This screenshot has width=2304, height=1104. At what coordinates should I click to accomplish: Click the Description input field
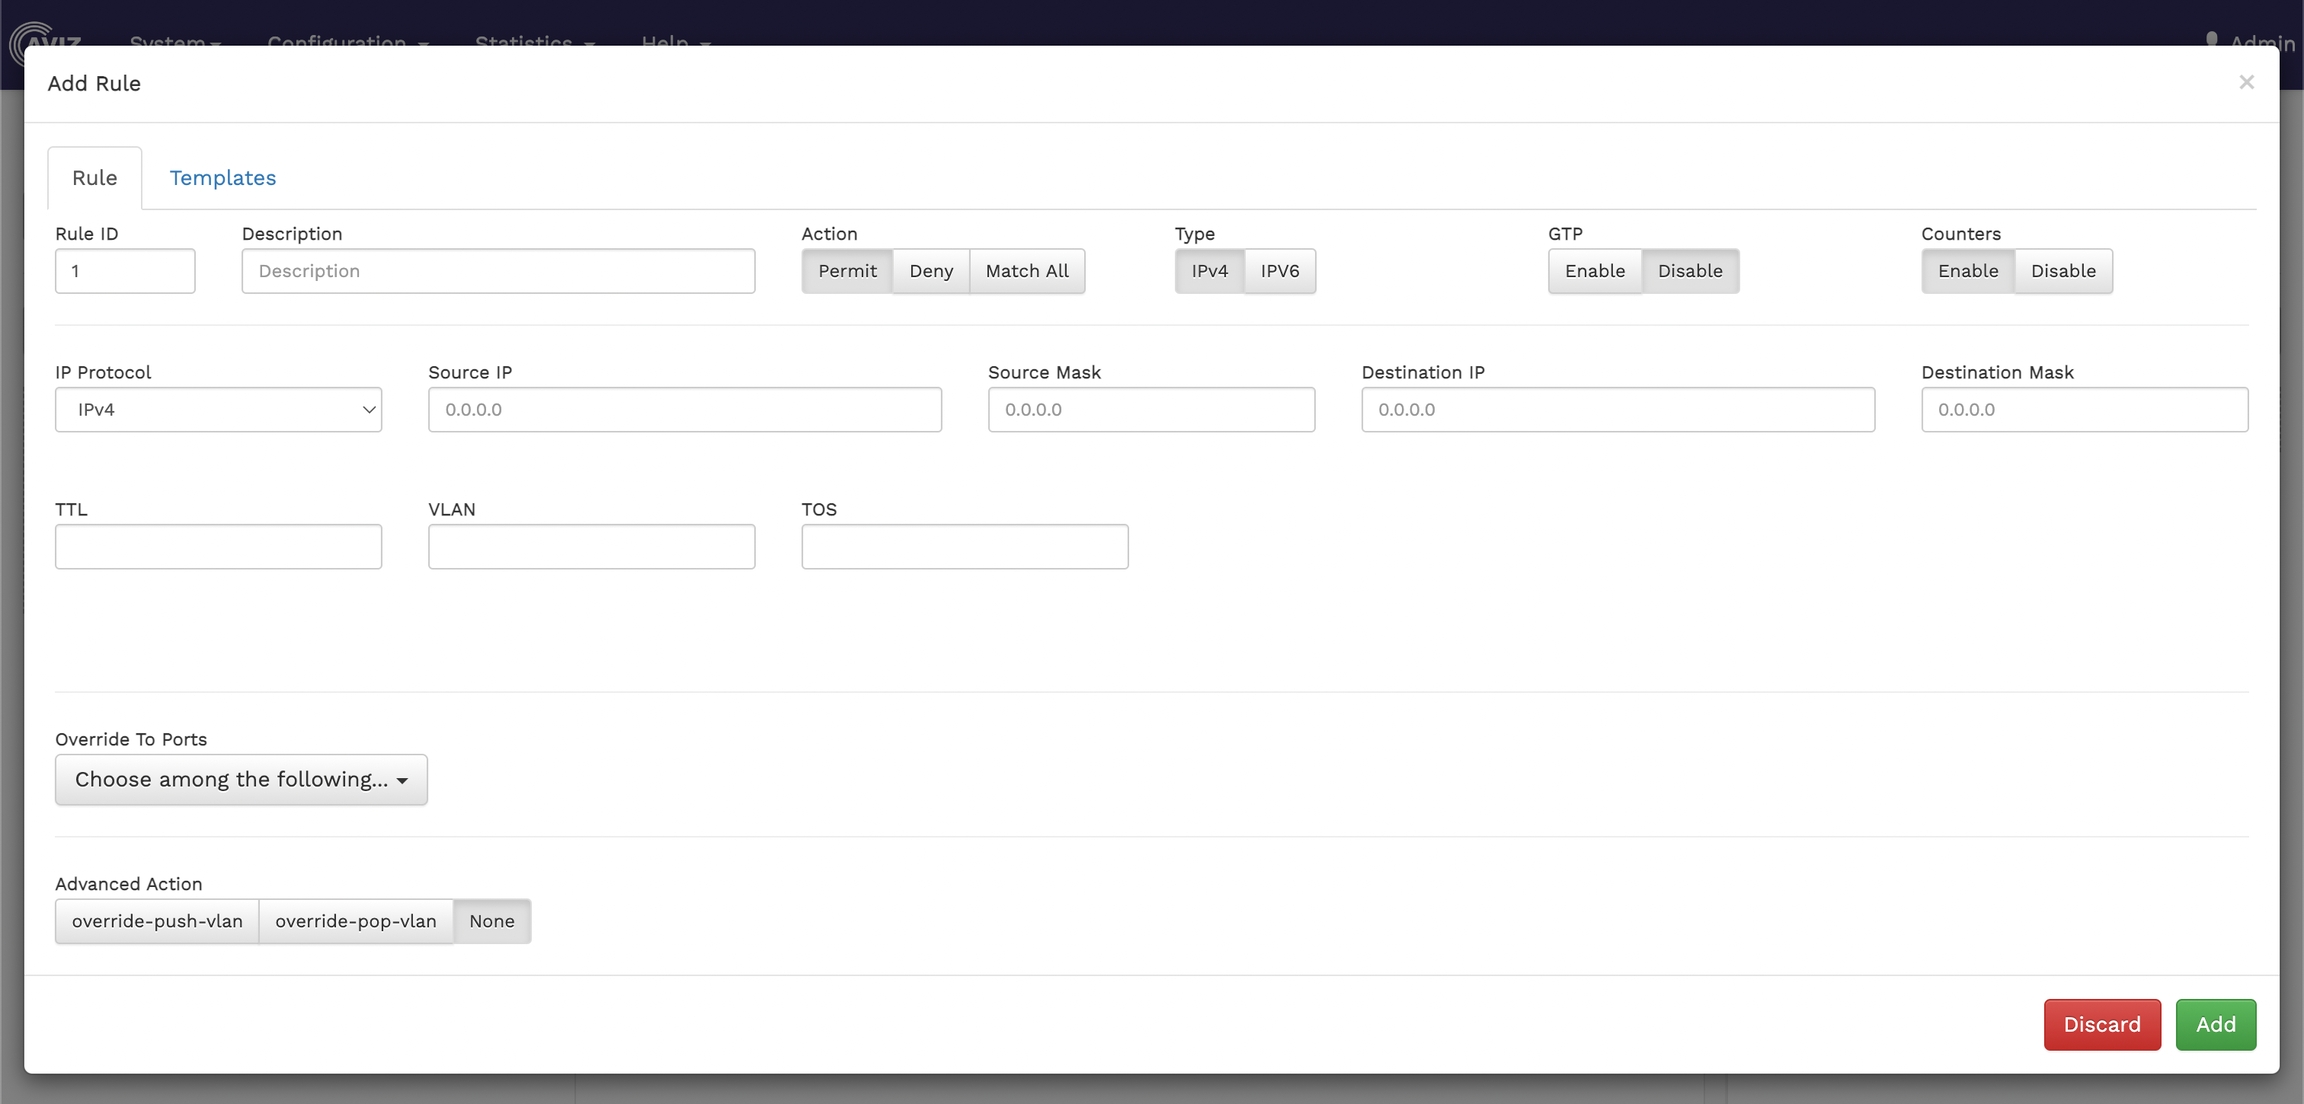click(x=498, y=271)
